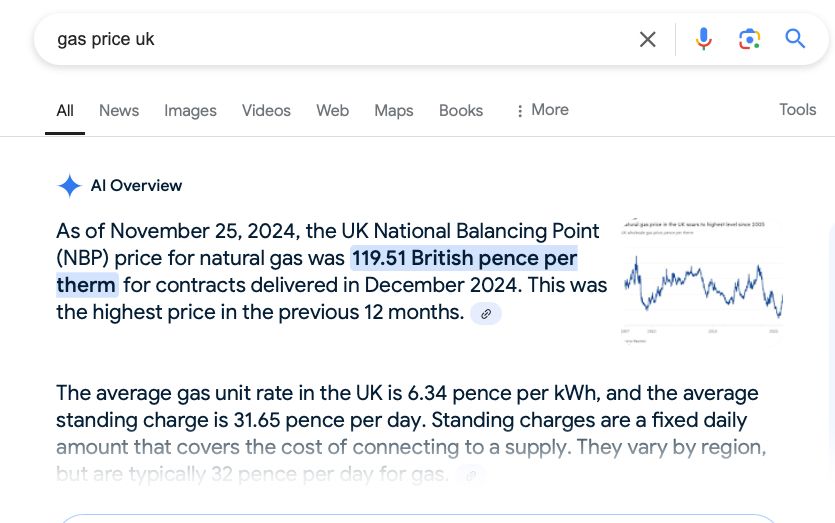This screenshot has height=523, width=835.
Task: Select the Web results tab
Action: pos(332,111)
